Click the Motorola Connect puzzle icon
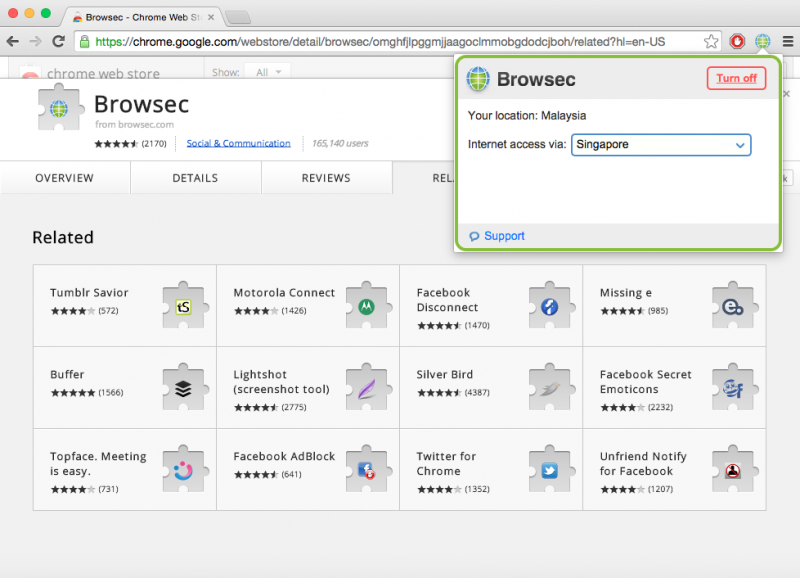Screen dimensions: 800x578 pyautogui.click(x=368, y=305)
